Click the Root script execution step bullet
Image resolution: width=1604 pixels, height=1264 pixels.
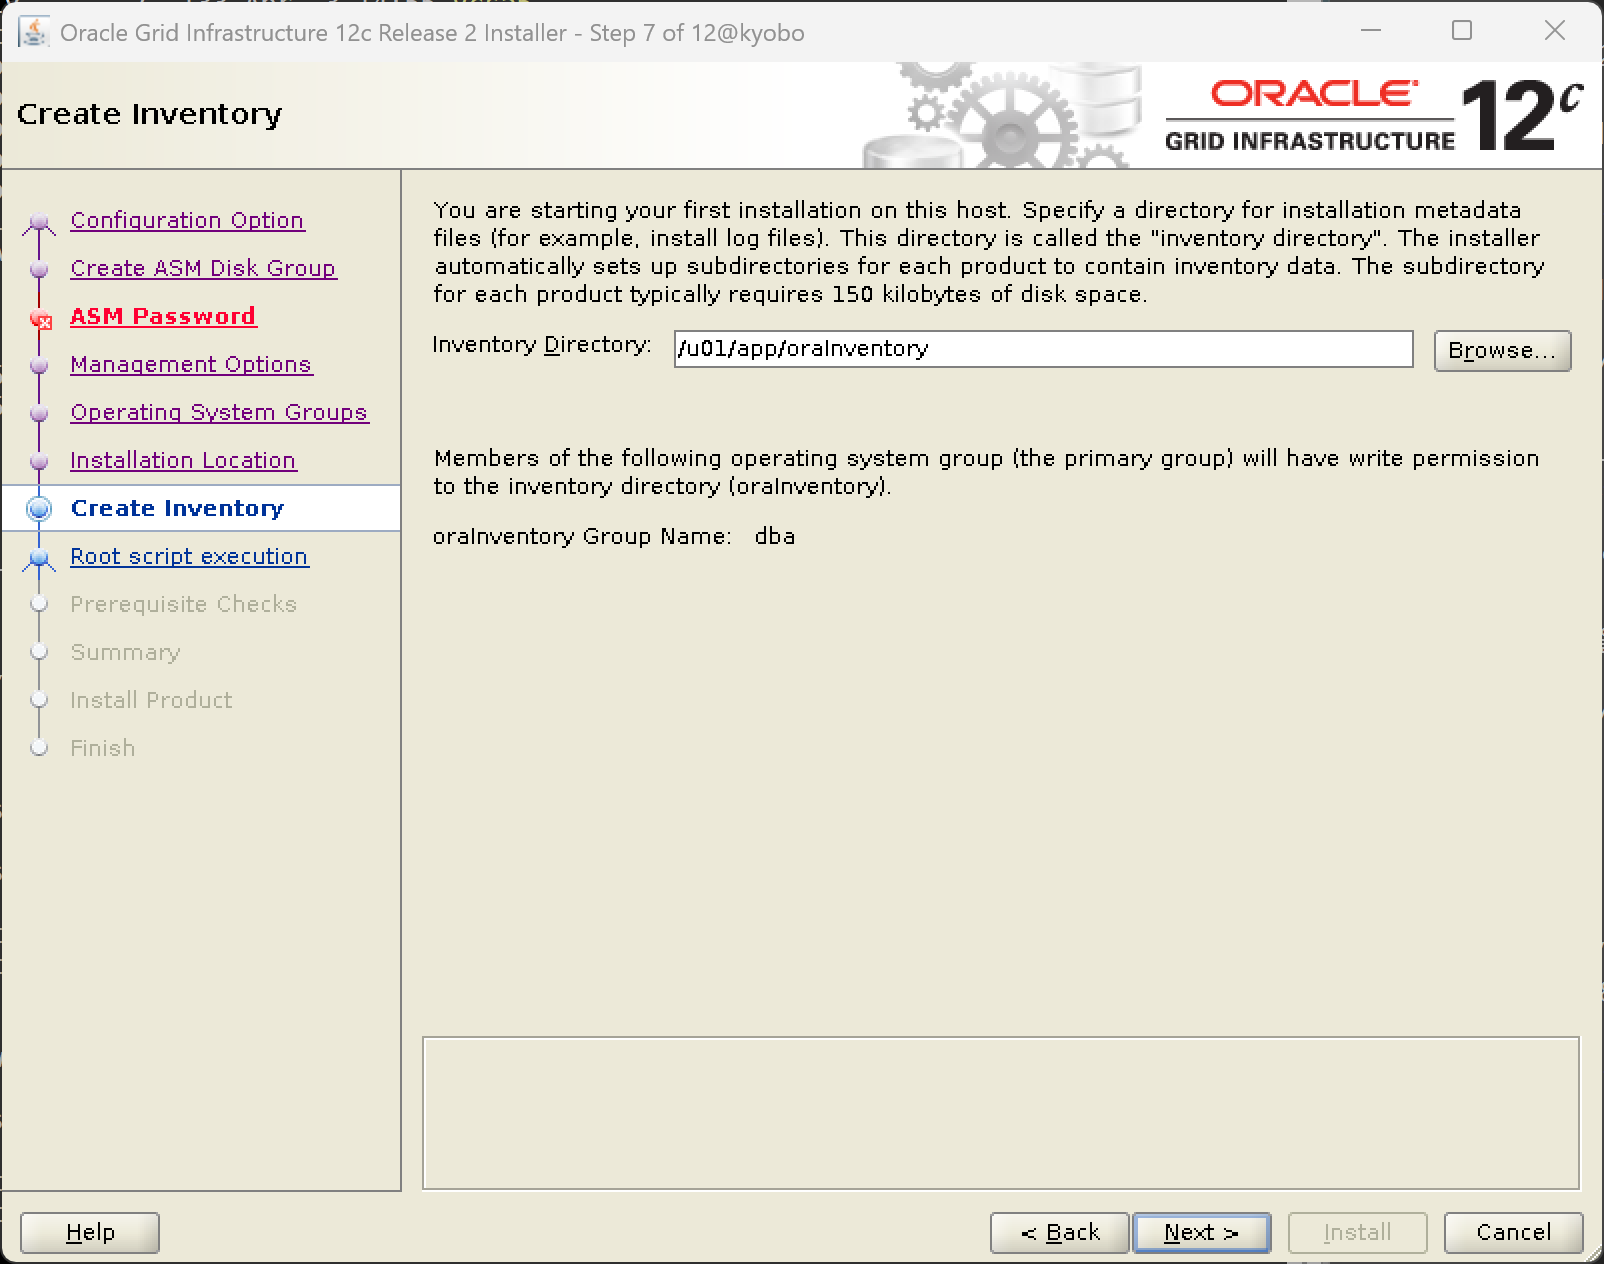(39, 558)
